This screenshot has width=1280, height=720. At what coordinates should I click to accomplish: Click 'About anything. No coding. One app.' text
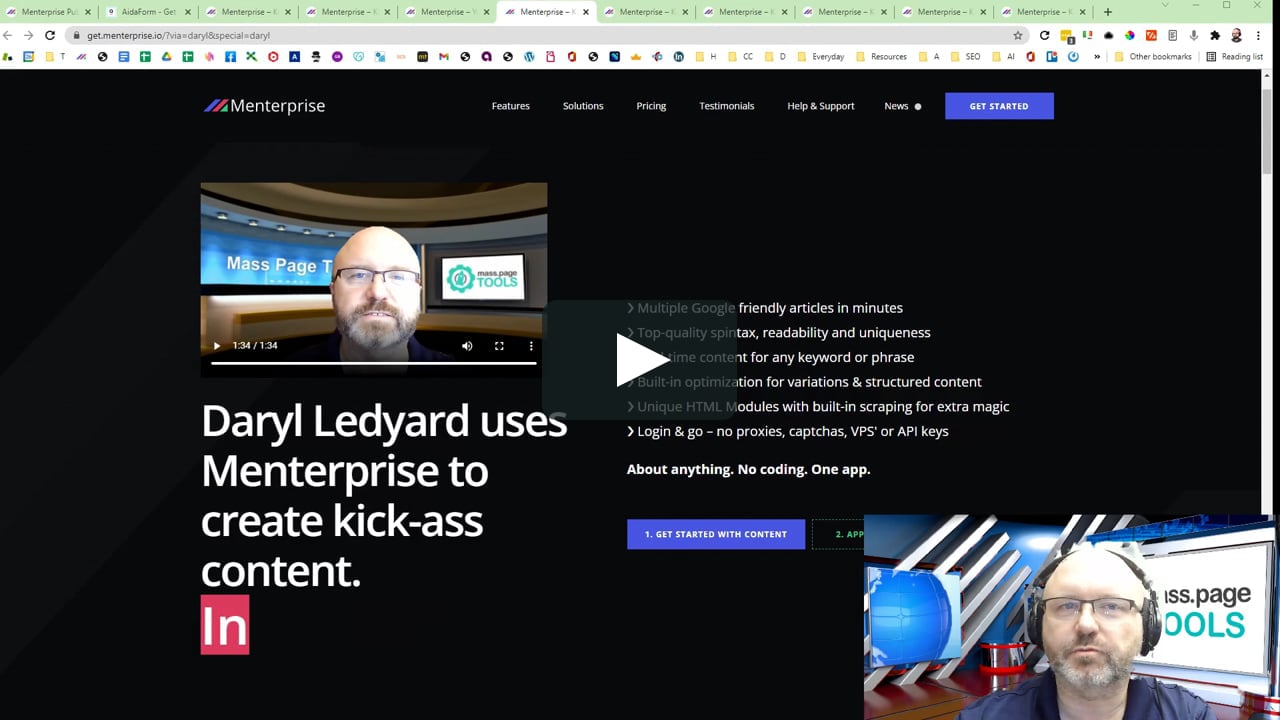click(x=749, y=469)
